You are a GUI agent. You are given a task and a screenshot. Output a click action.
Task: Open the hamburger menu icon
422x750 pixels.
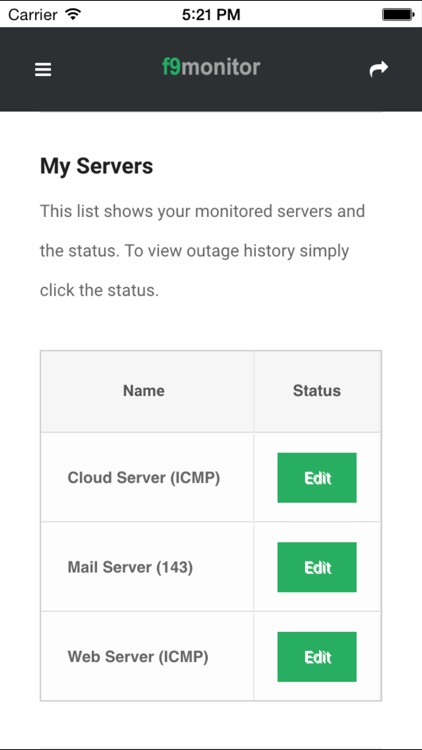pyautogui.click(x=43, y=70)
